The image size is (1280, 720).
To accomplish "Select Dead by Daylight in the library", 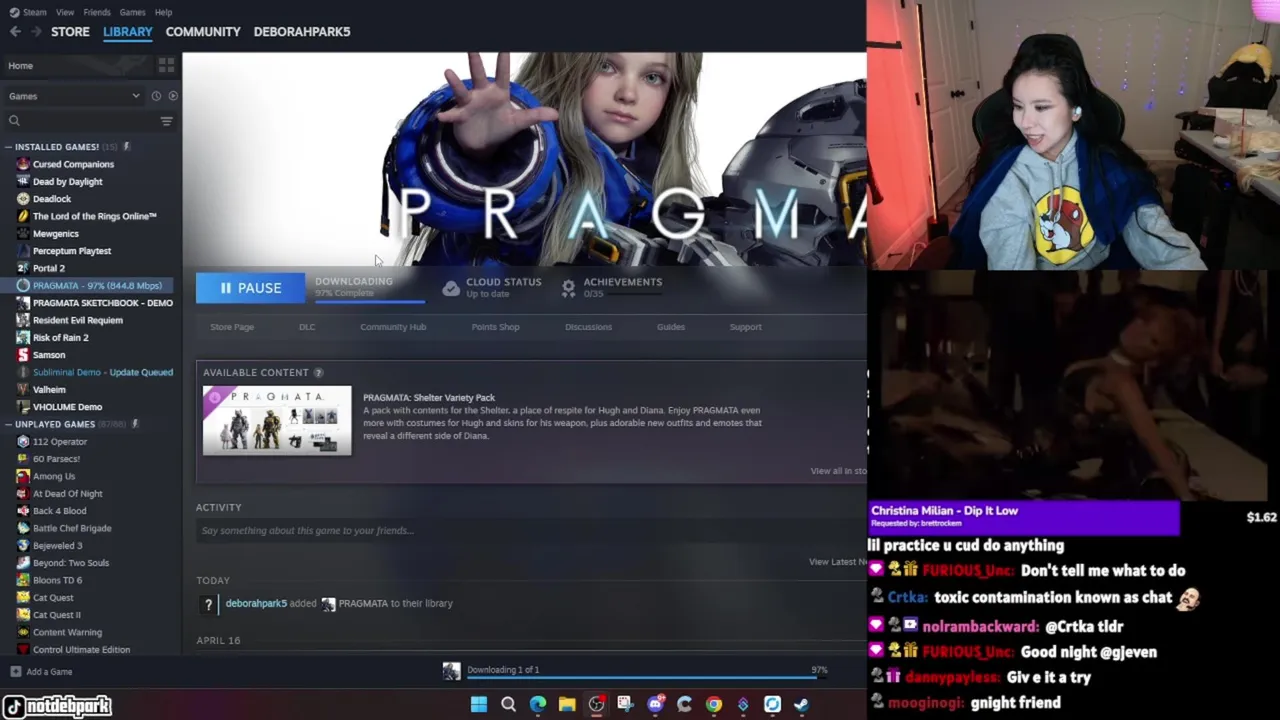I will 67,182.
